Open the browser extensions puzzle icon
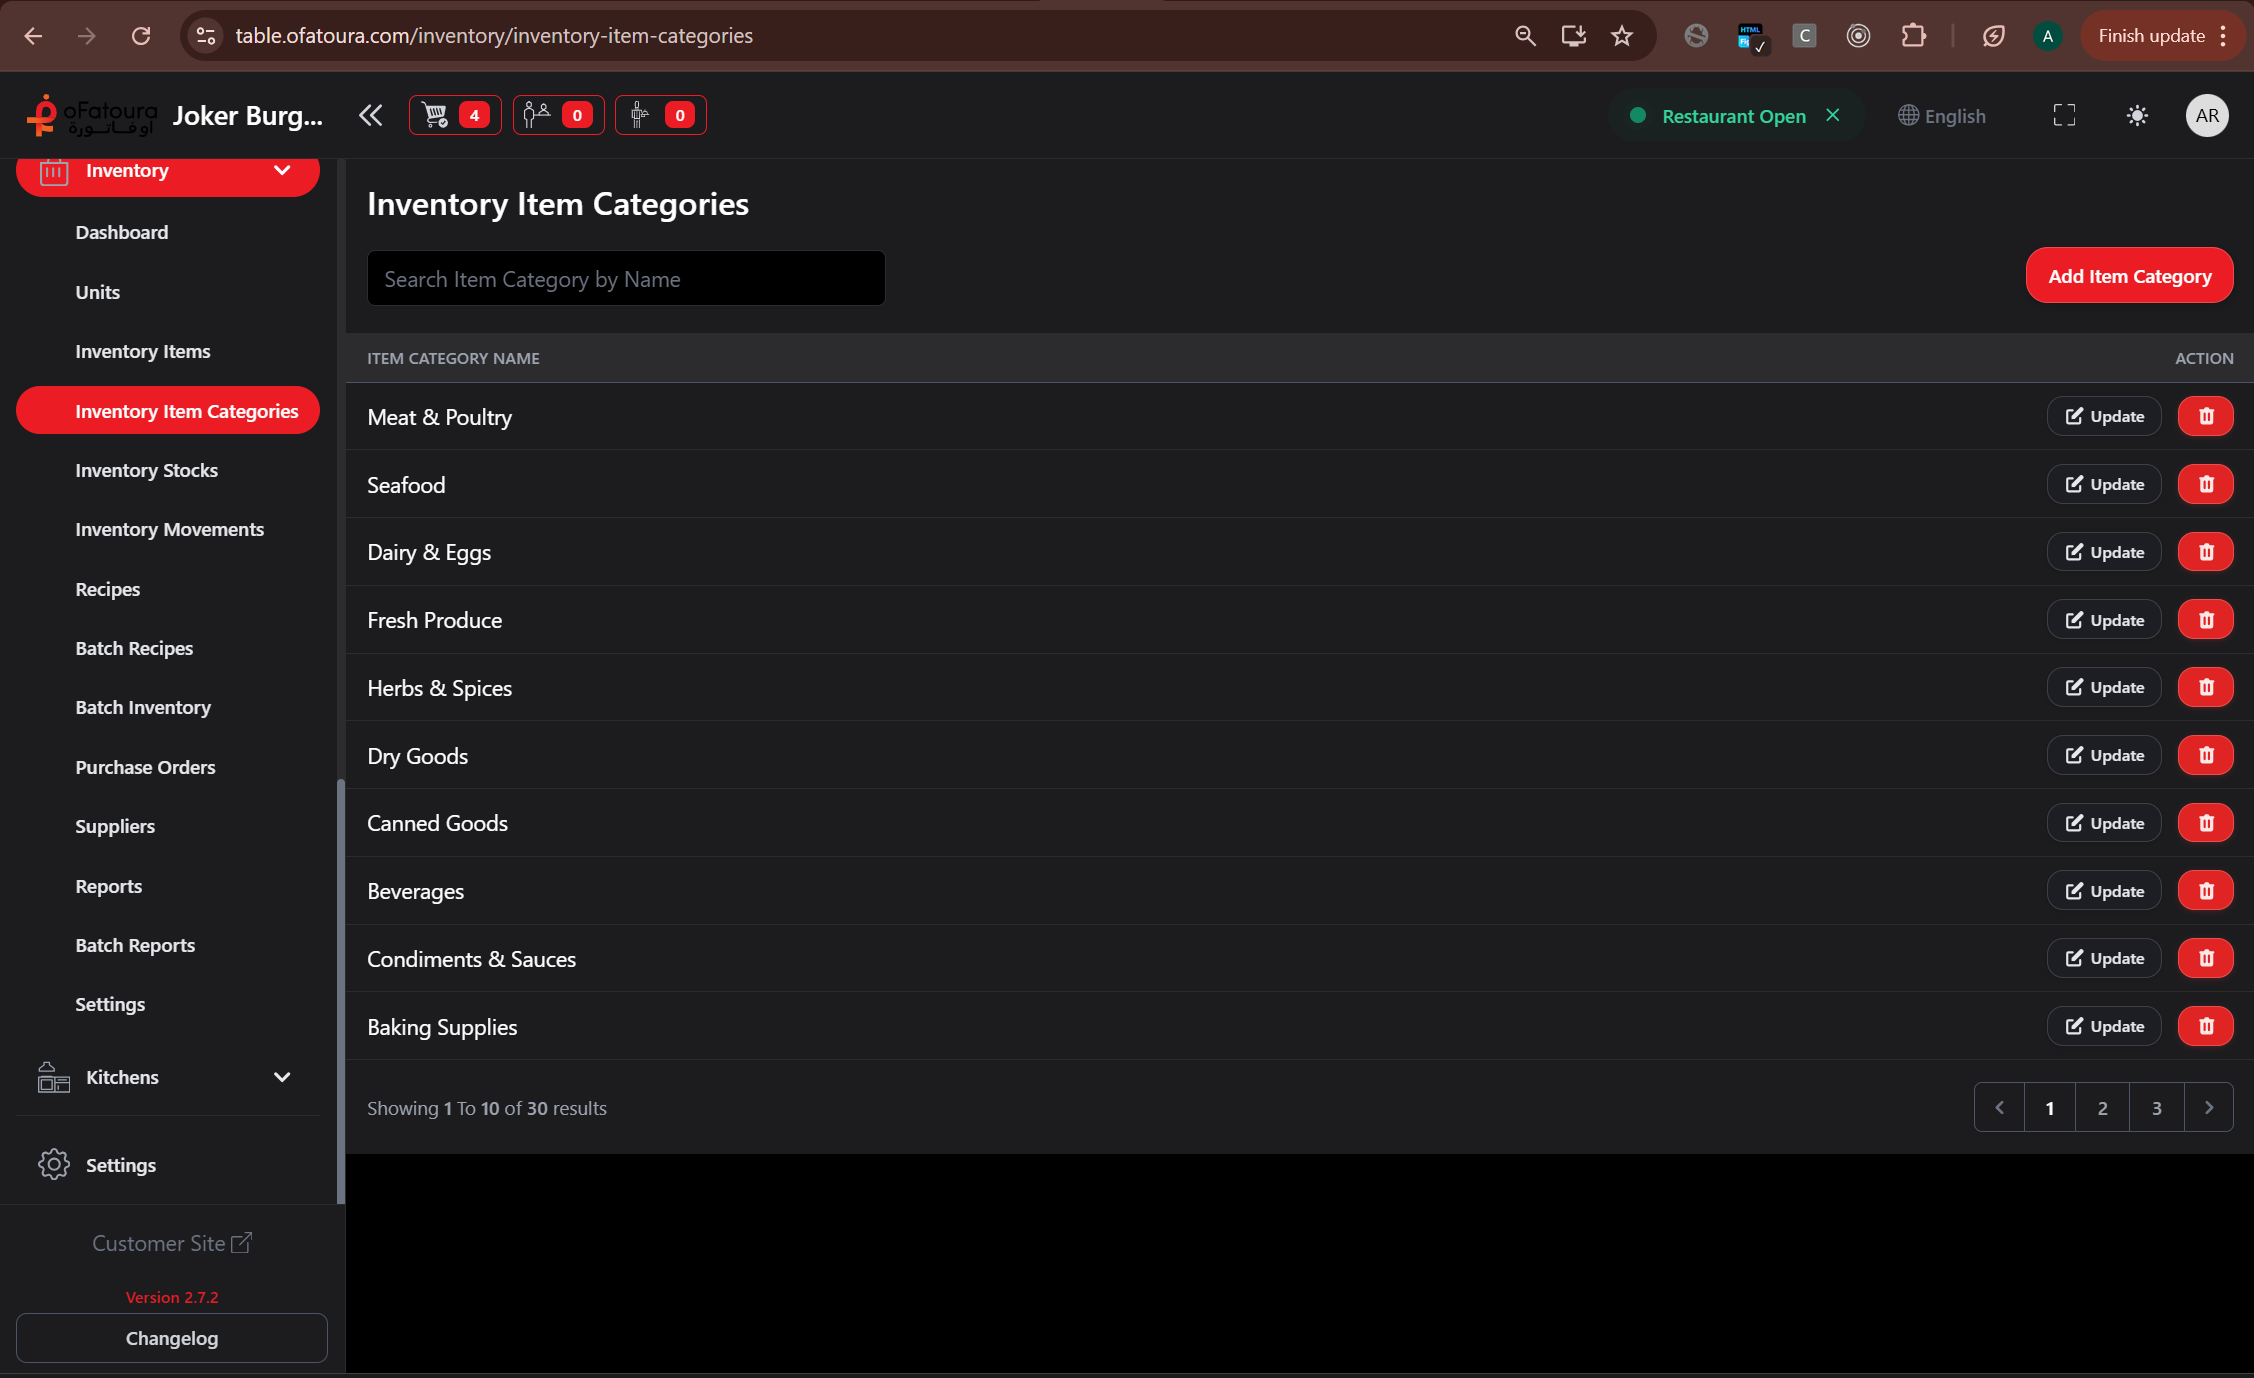This screenshot has width=2254, height=1378. coord(1913,35)
